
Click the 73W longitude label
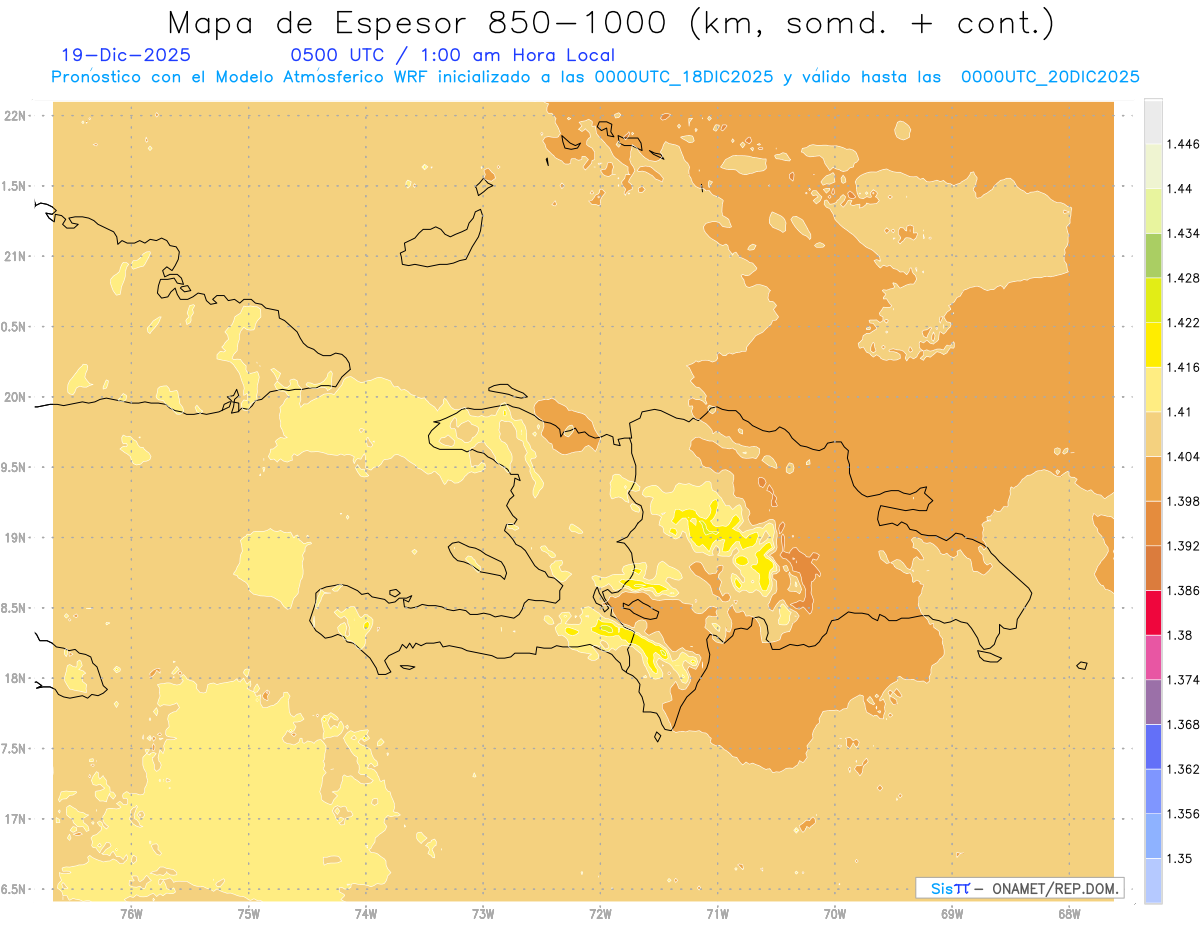pos(483,913)
